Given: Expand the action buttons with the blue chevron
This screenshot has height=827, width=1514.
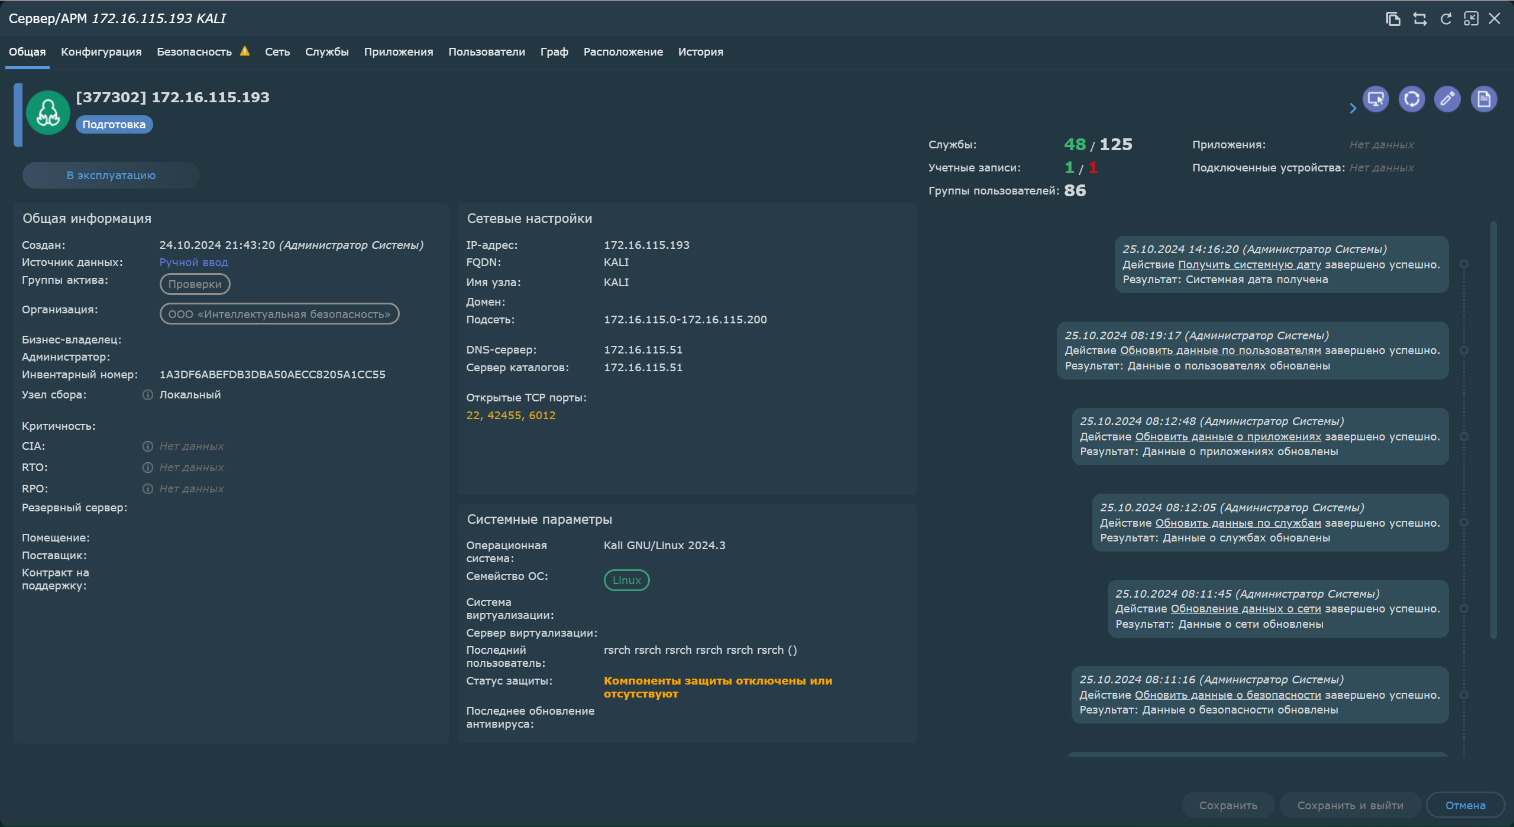Looking at the screenshot, I should click(1353, 108).
